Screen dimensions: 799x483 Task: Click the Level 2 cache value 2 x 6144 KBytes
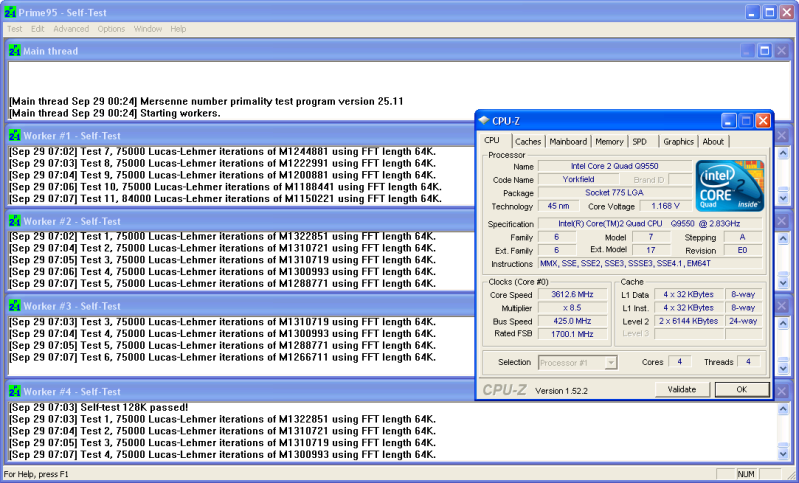[x=688, y=321]
